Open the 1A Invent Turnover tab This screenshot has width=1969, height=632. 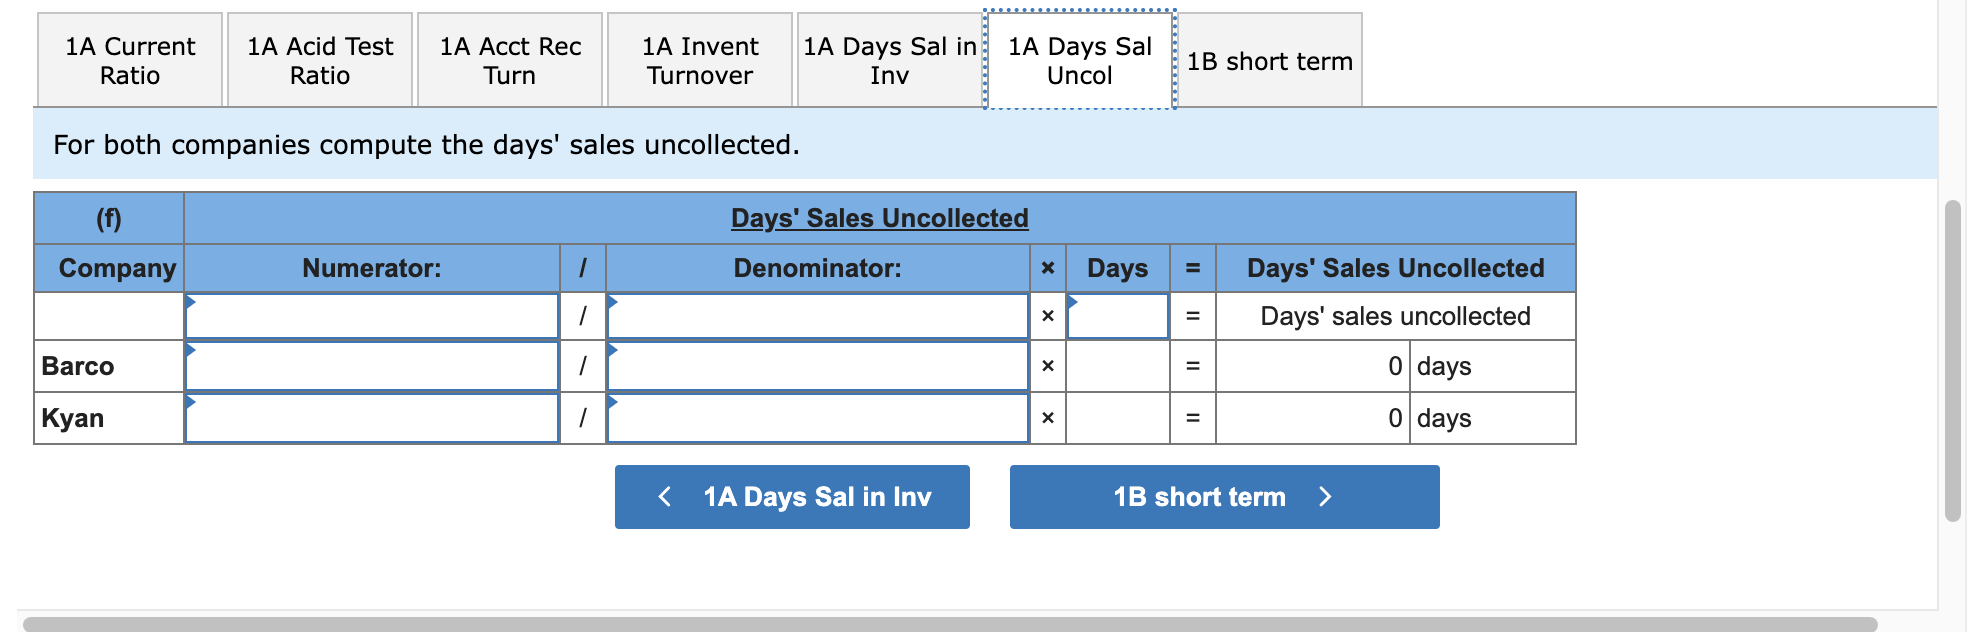pyautogui.click(x=699, y=60)
